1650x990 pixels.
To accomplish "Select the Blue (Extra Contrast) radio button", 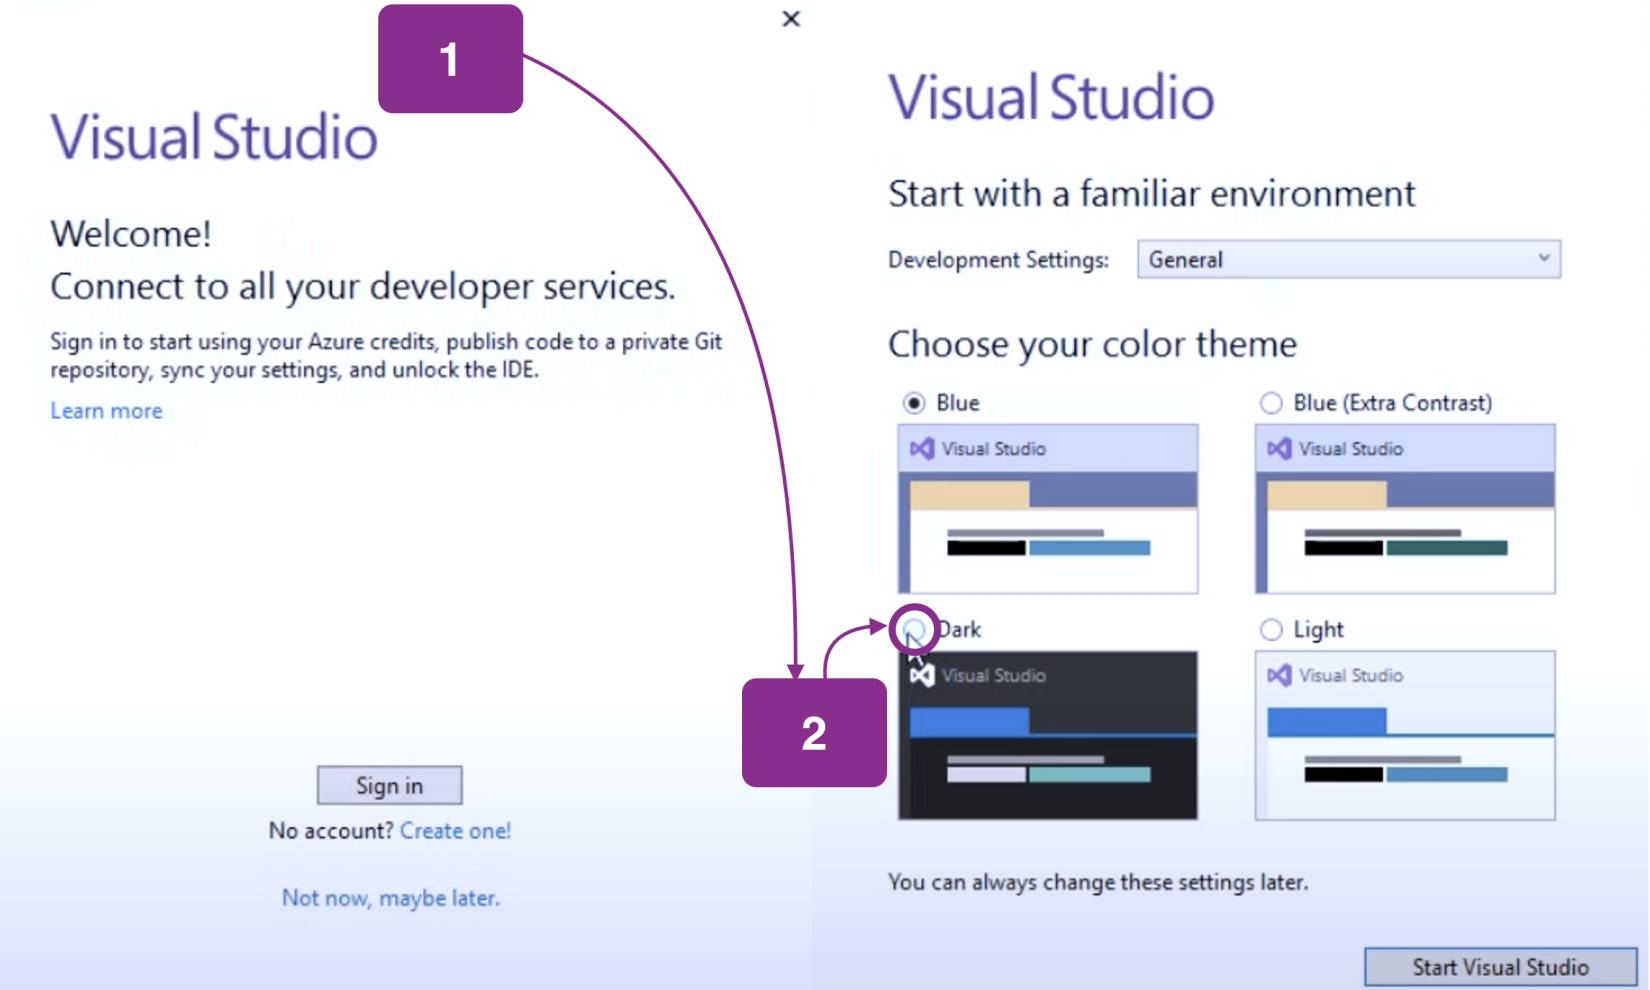I will tap(1271, 403).
